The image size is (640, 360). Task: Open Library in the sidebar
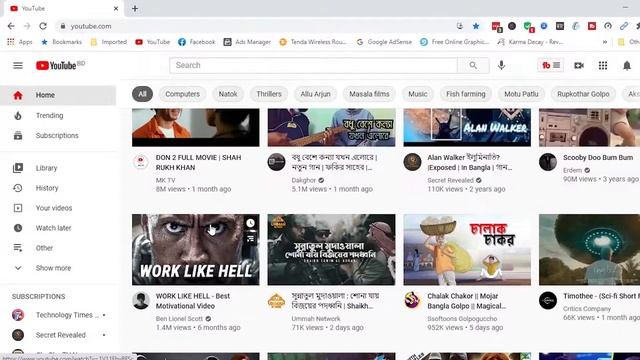58,168
